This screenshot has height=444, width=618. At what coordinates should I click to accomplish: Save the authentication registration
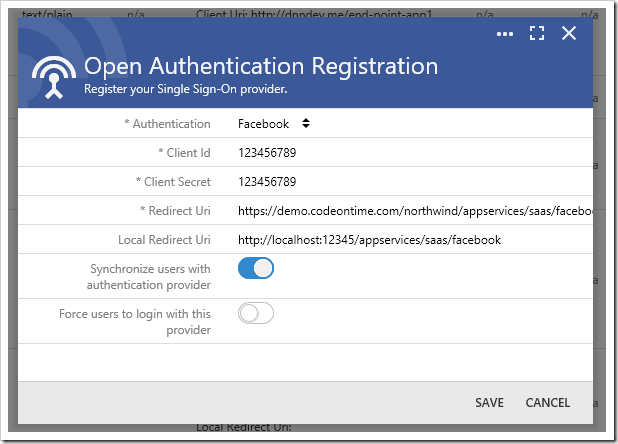489,403
